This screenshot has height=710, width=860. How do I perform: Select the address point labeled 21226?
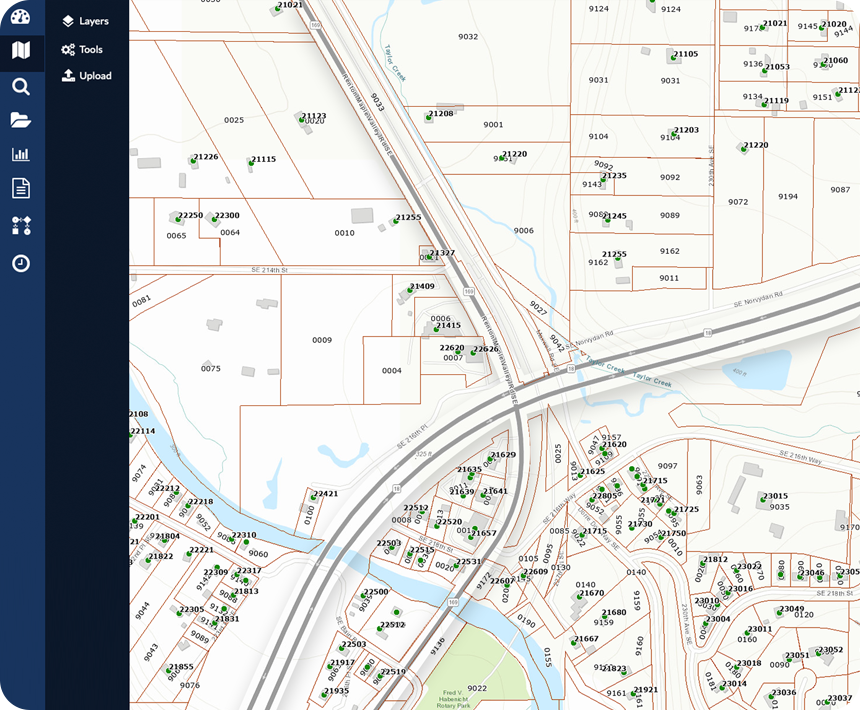(x=193, y=160)
